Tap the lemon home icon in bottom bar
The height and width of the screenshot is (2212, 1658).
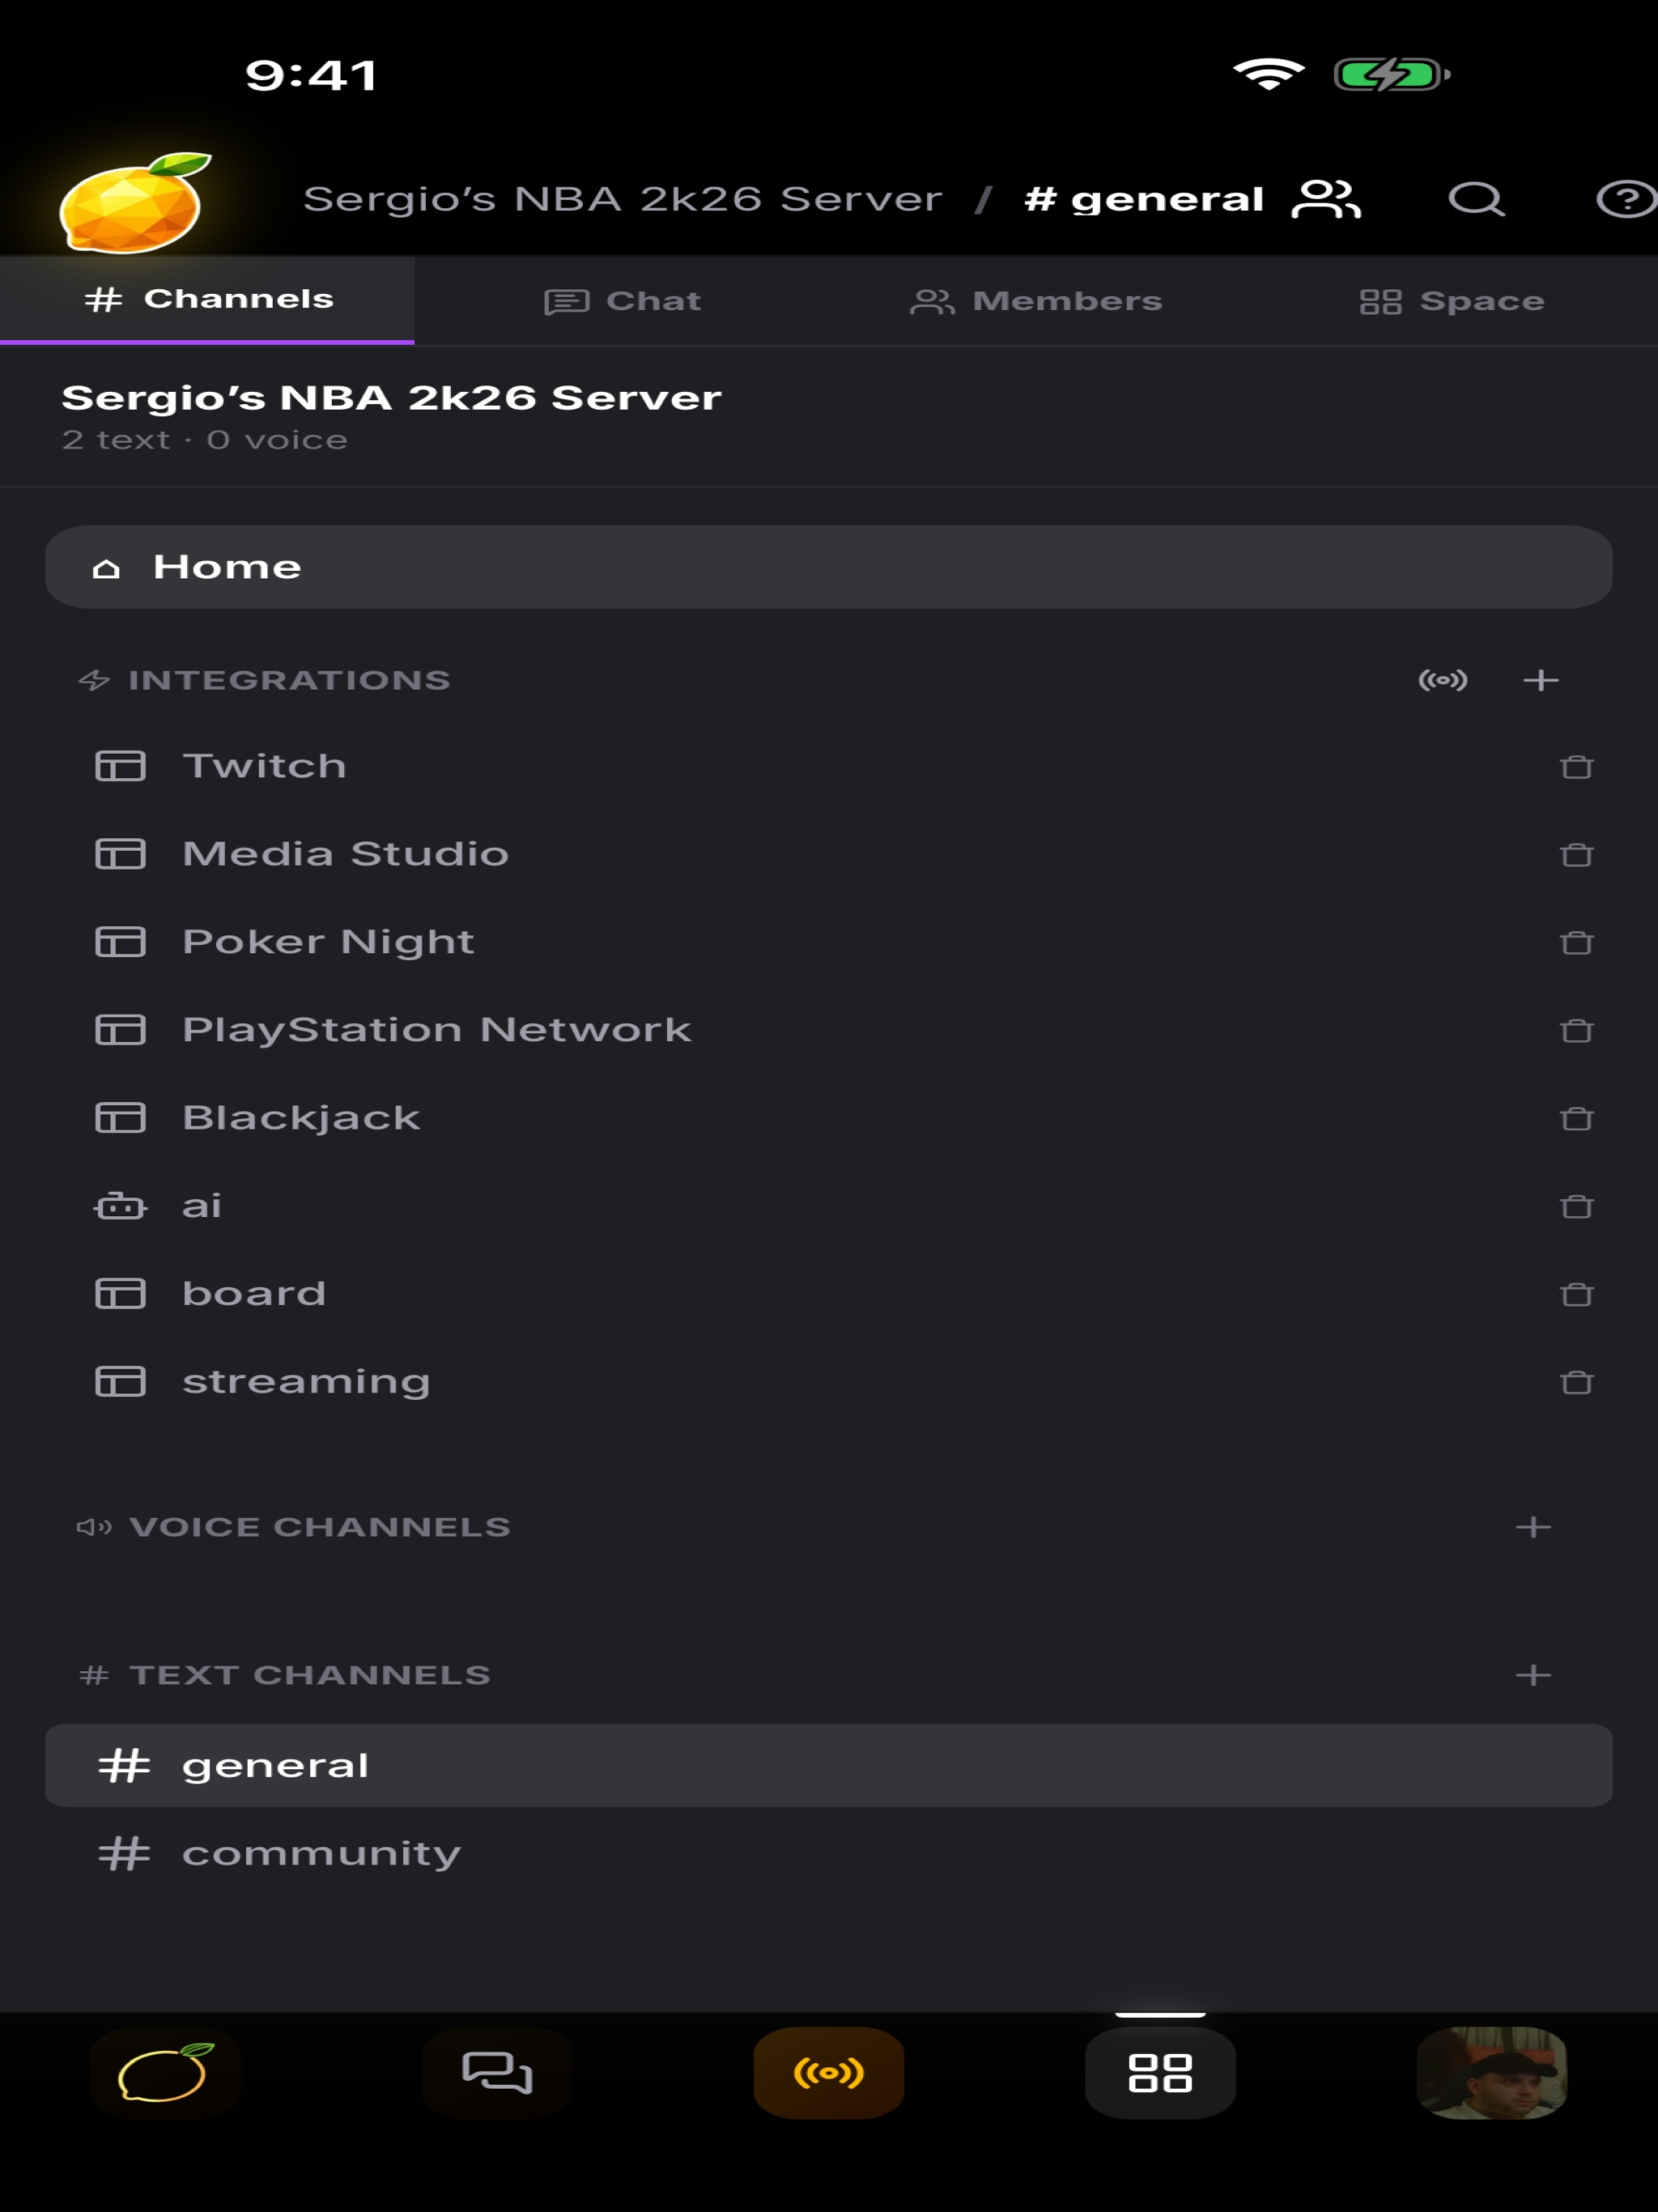pos(165,2072)
